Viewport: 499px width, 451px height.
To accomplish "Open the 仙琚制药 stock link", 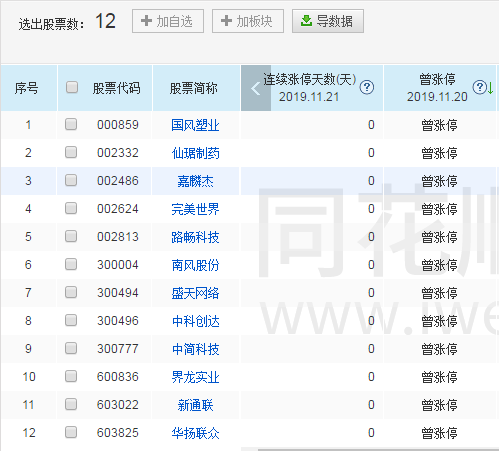I will click(195, 153).
